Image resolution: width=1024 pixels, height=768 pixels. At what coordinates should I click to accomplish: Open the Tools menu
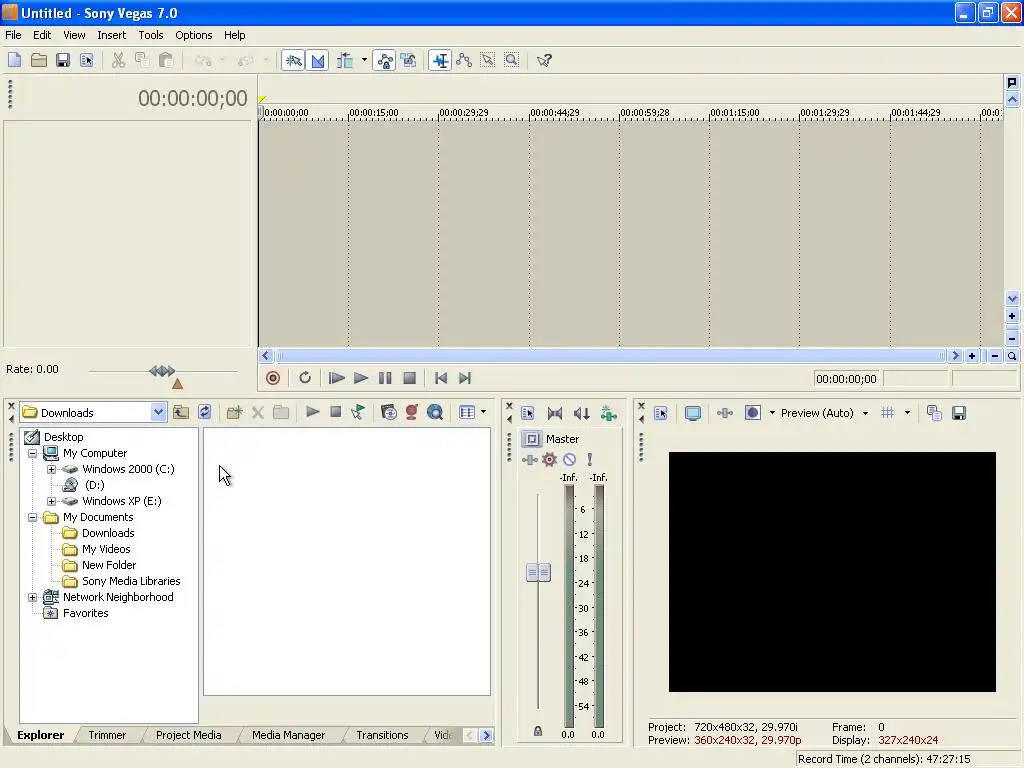click(x=151, y=35)
